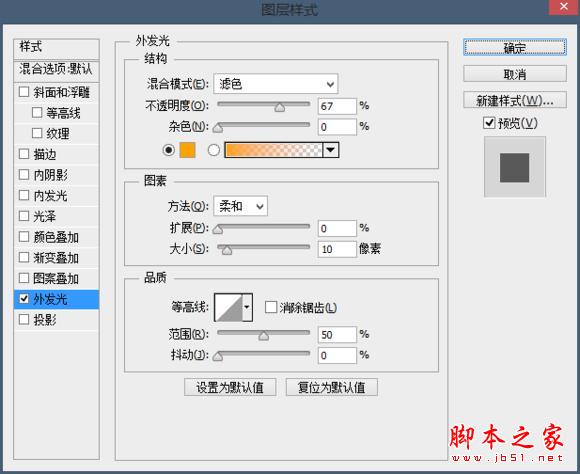Select the gradient radio button
The height and width of the screenshot is (474, 580).
[213, 150]
